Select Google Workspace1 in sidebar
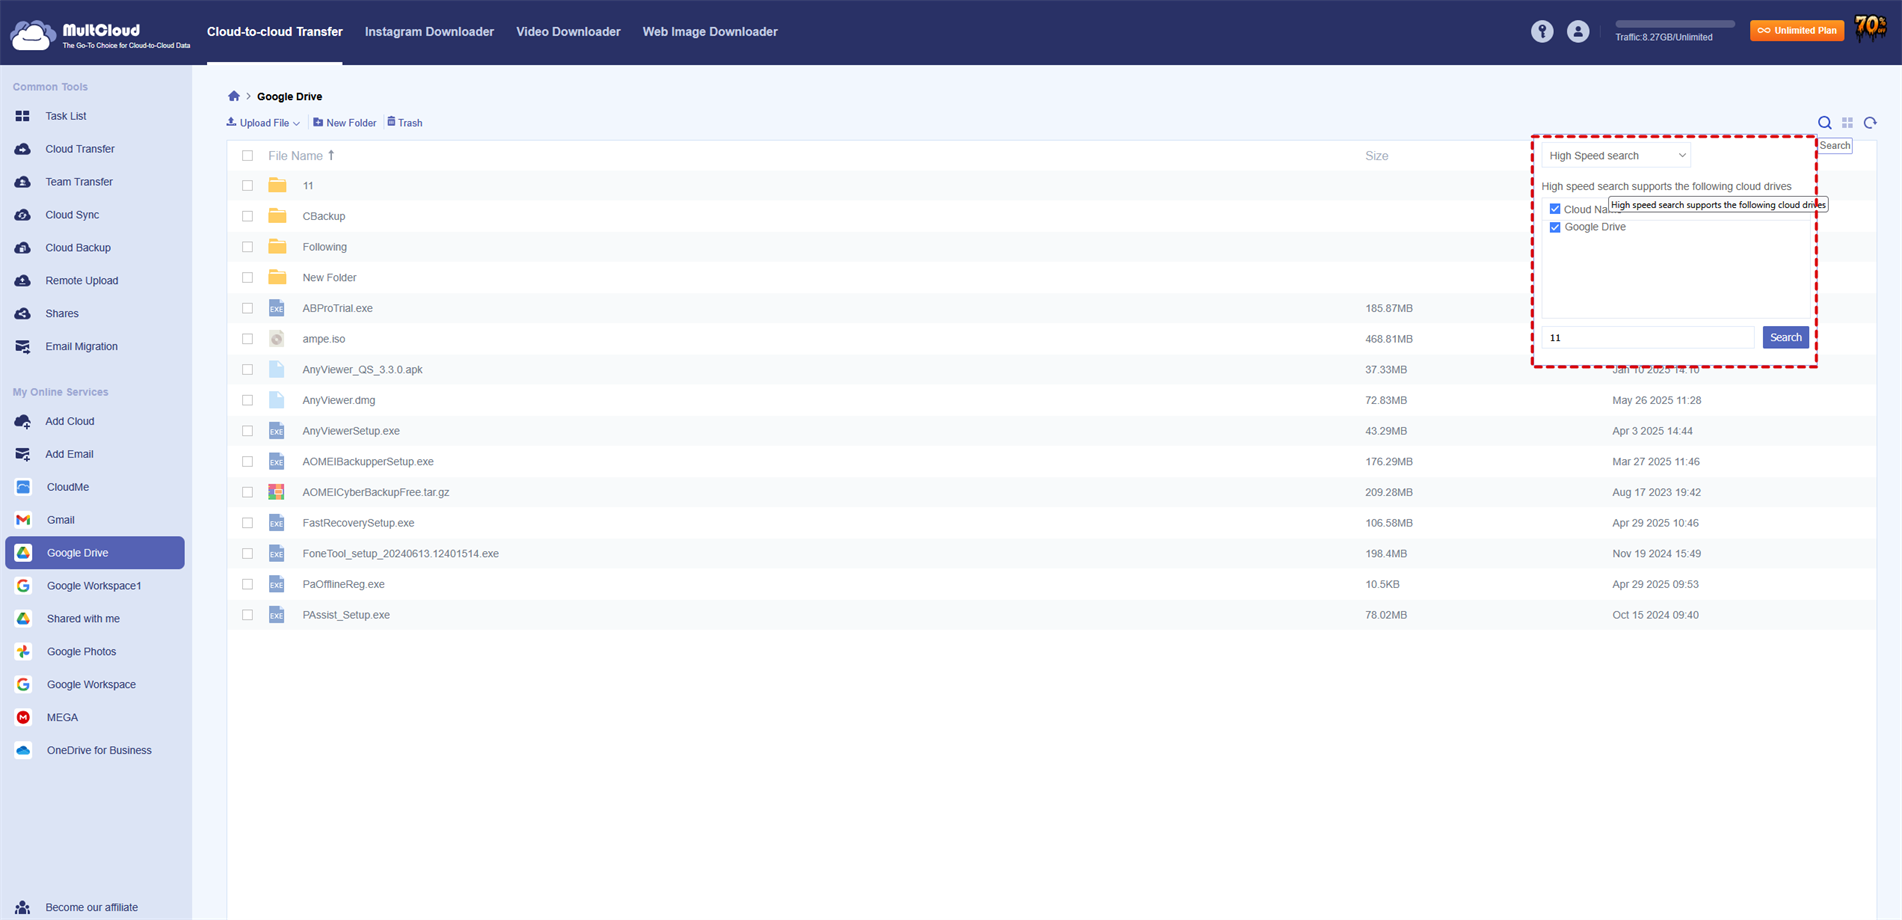The image size is (1902, 920). click(95, 586)
